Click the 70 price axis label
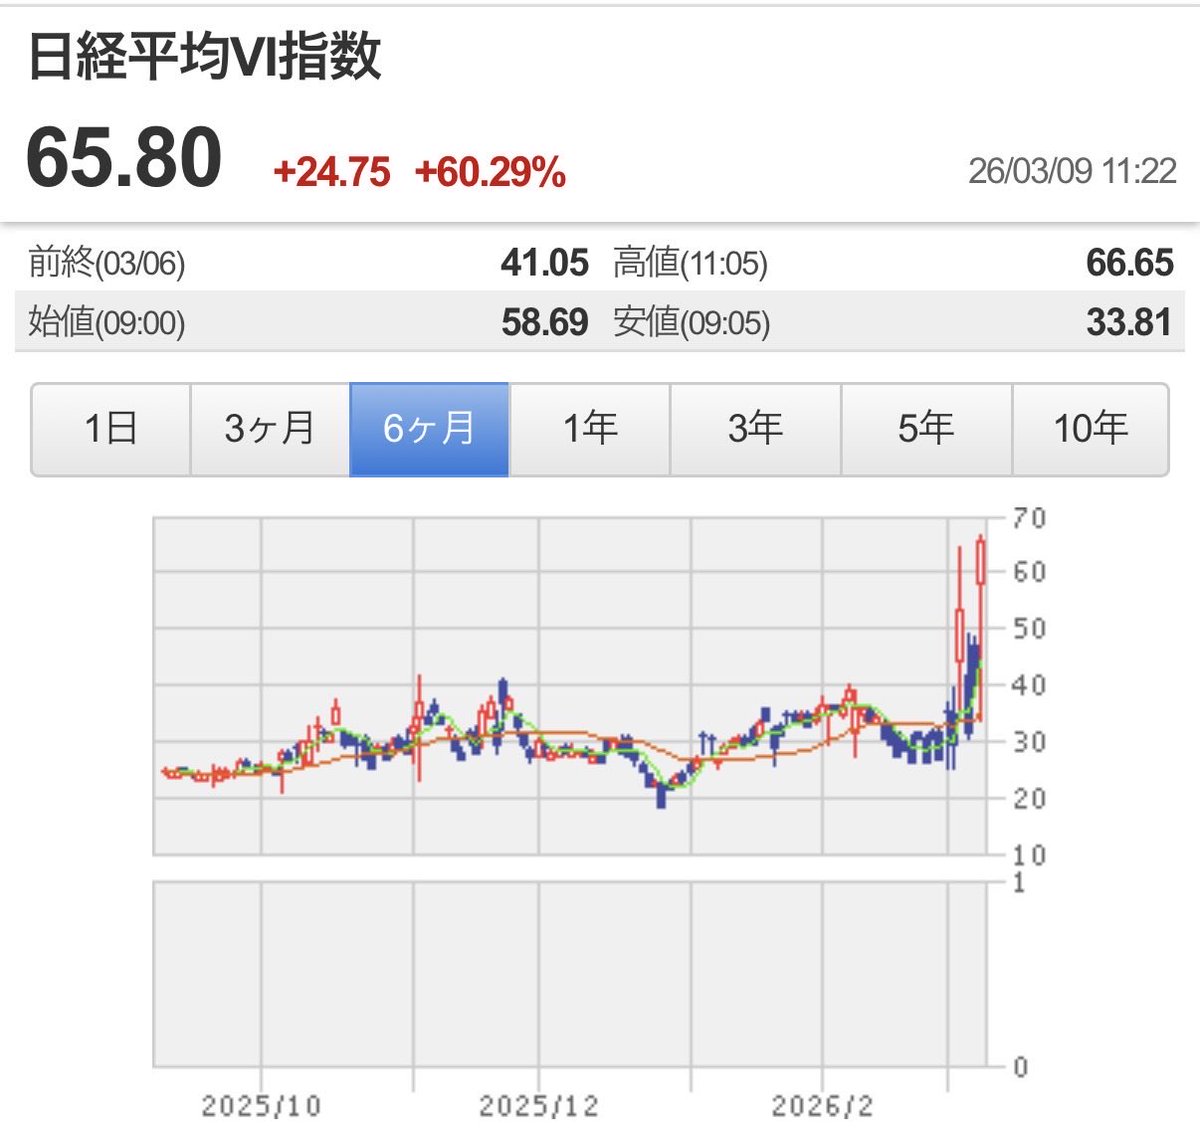 1029,518
